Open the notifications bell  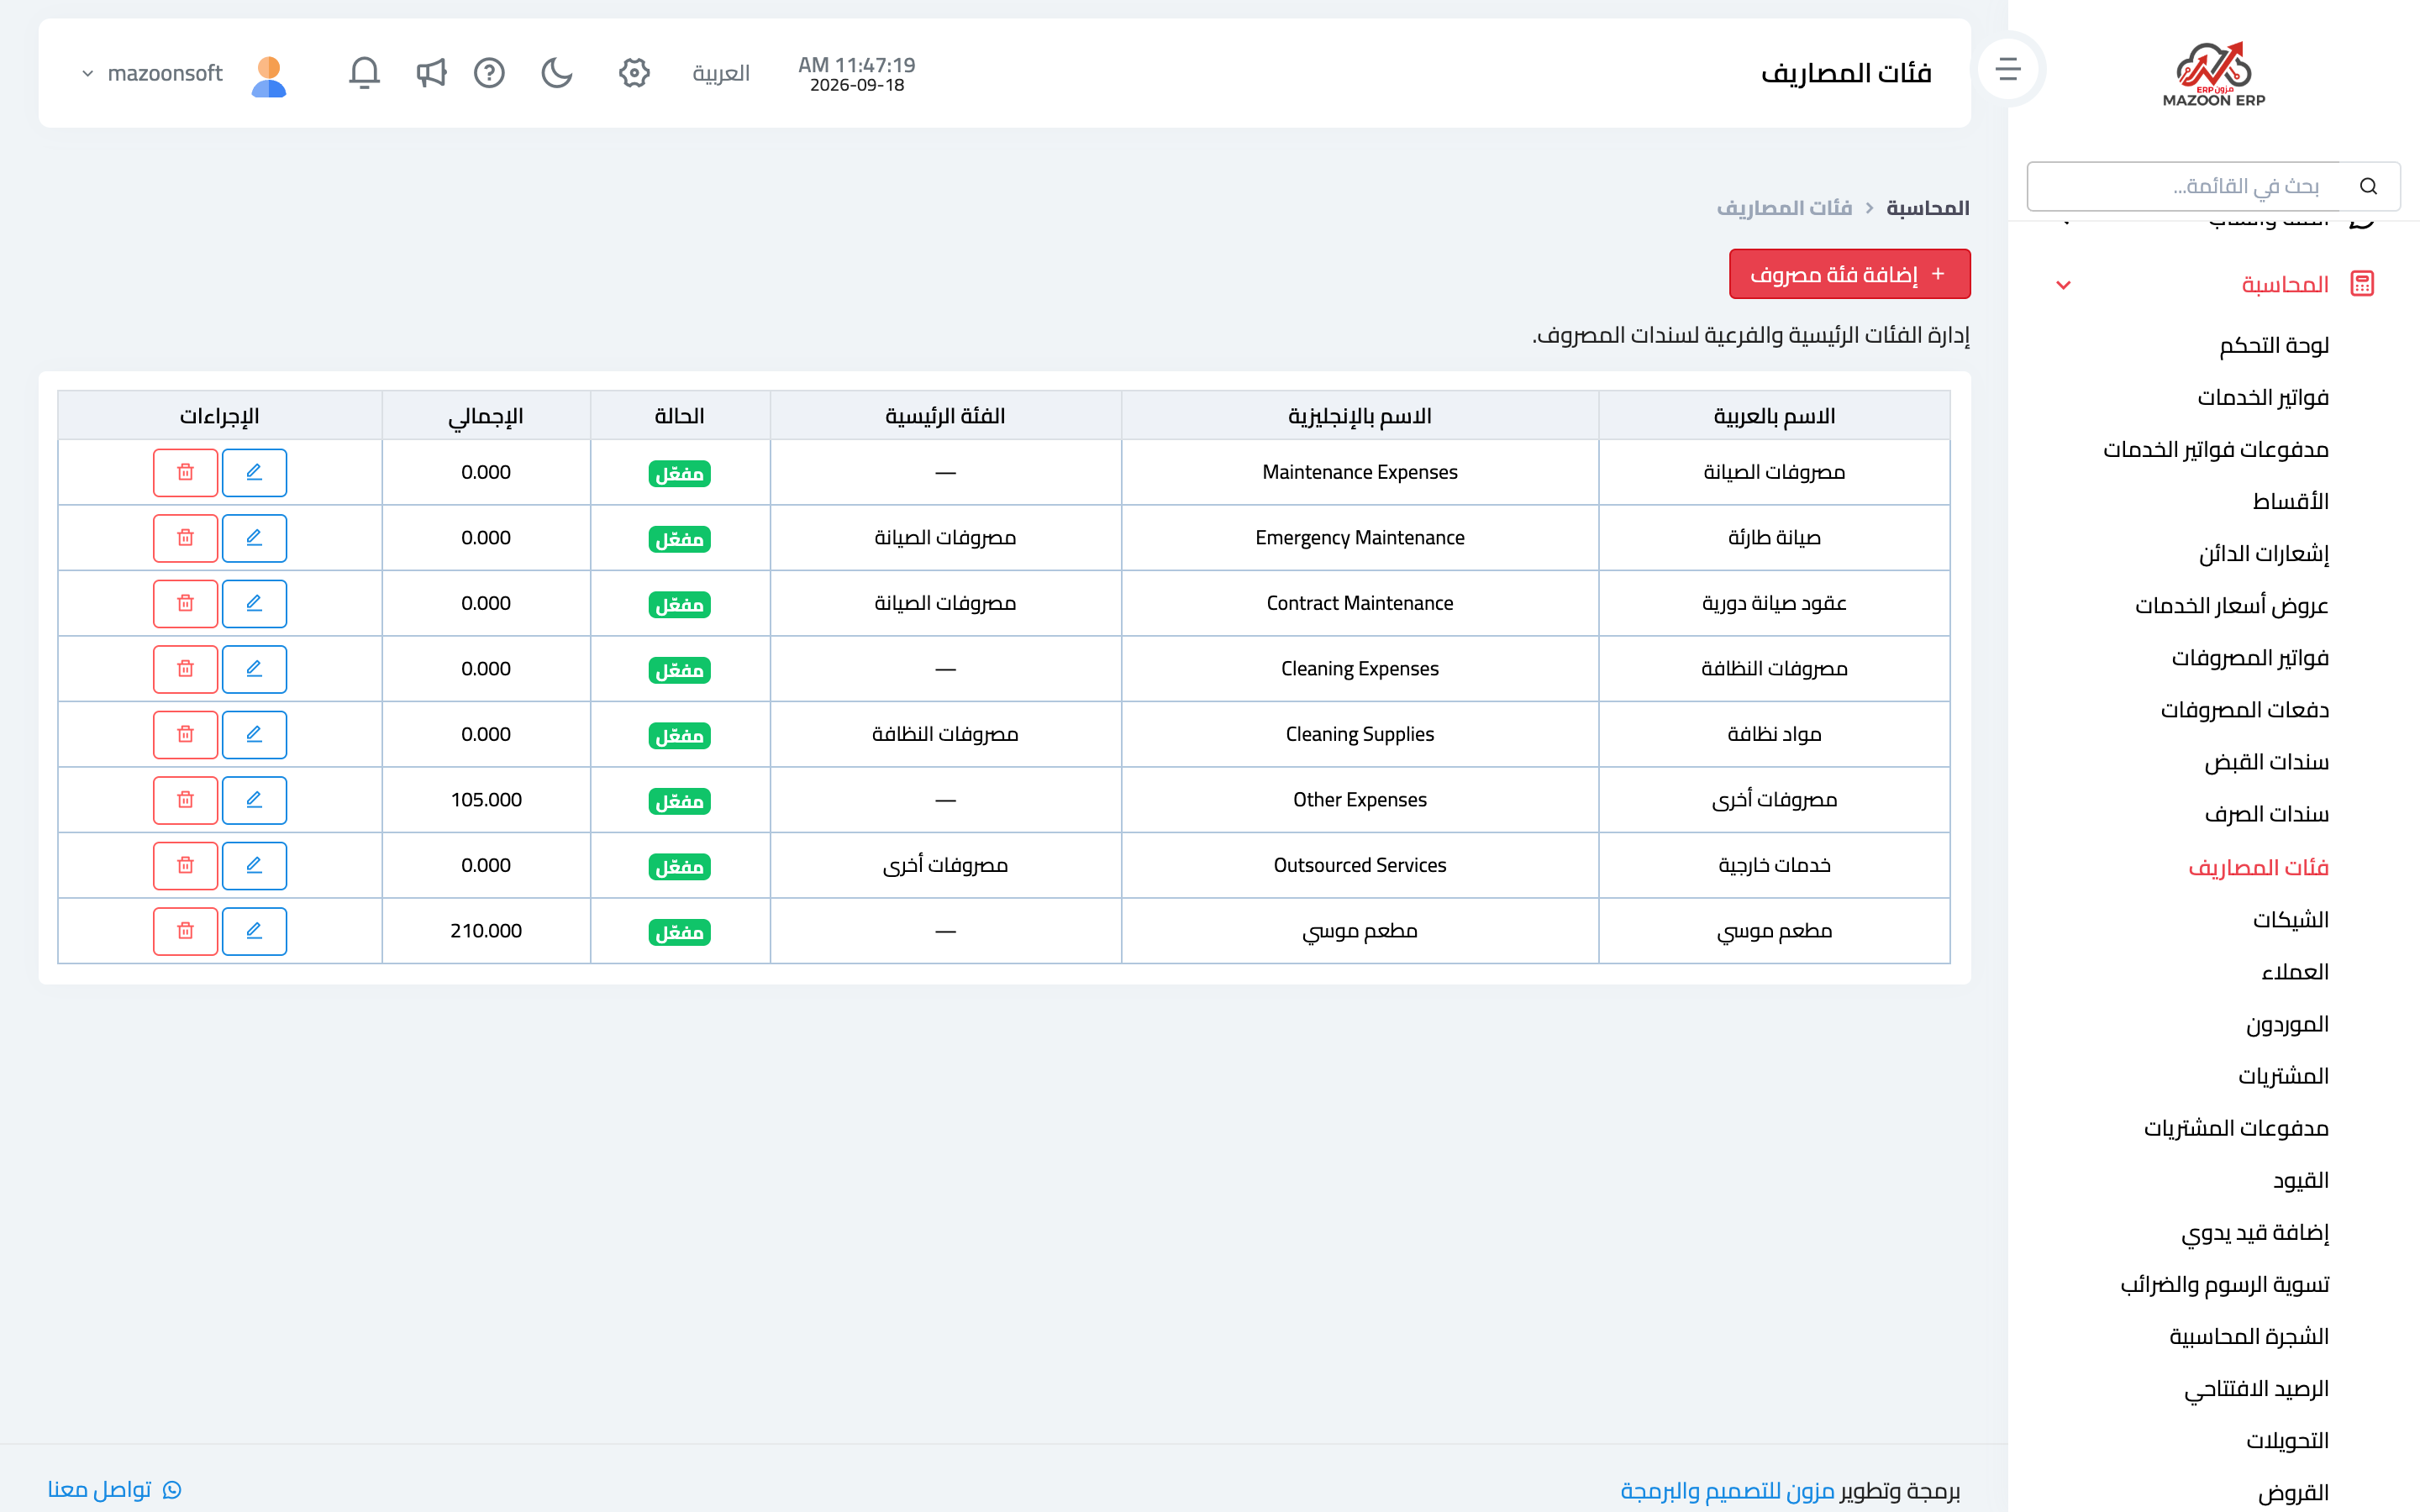click(364, 73)
